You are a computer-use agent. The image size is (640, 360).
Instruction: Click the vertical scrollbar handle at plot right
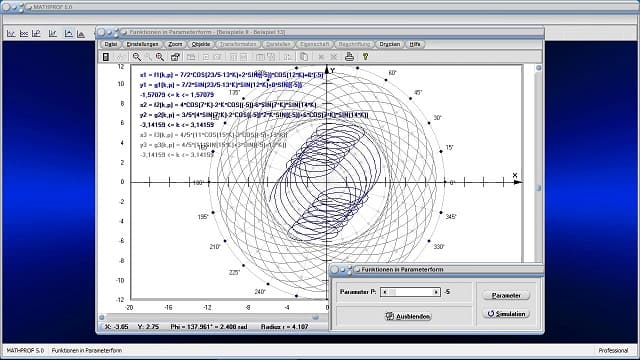pyautogui.click(x=538, y=188)
